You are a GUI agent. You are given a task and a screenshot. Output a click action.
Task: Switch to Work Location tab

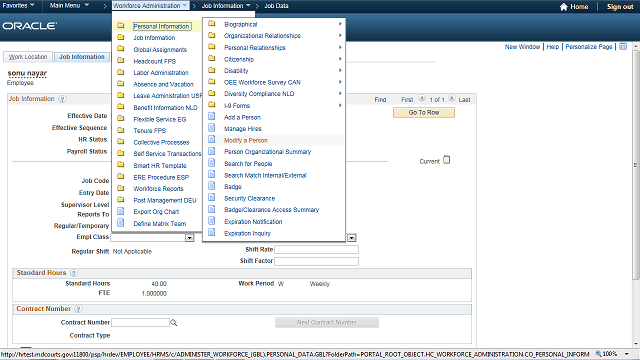pos(28,57)
